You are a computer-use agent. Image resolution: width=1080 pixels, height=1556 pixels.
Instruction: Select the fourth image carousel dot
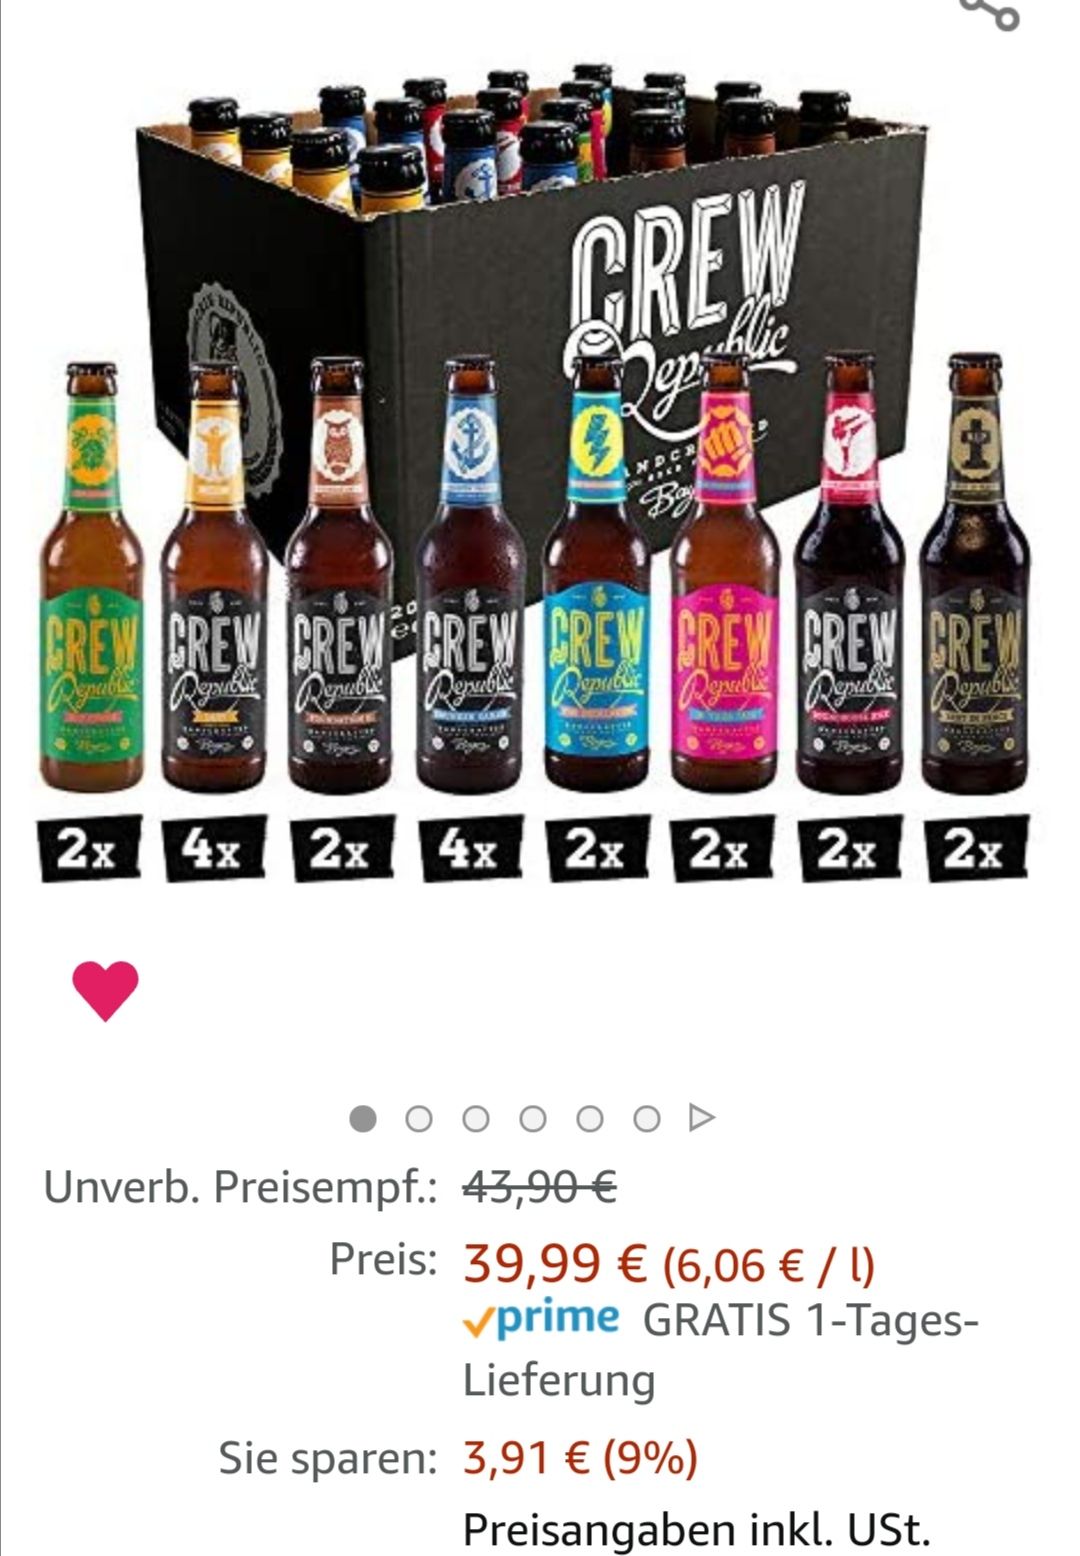(533, 1118)
